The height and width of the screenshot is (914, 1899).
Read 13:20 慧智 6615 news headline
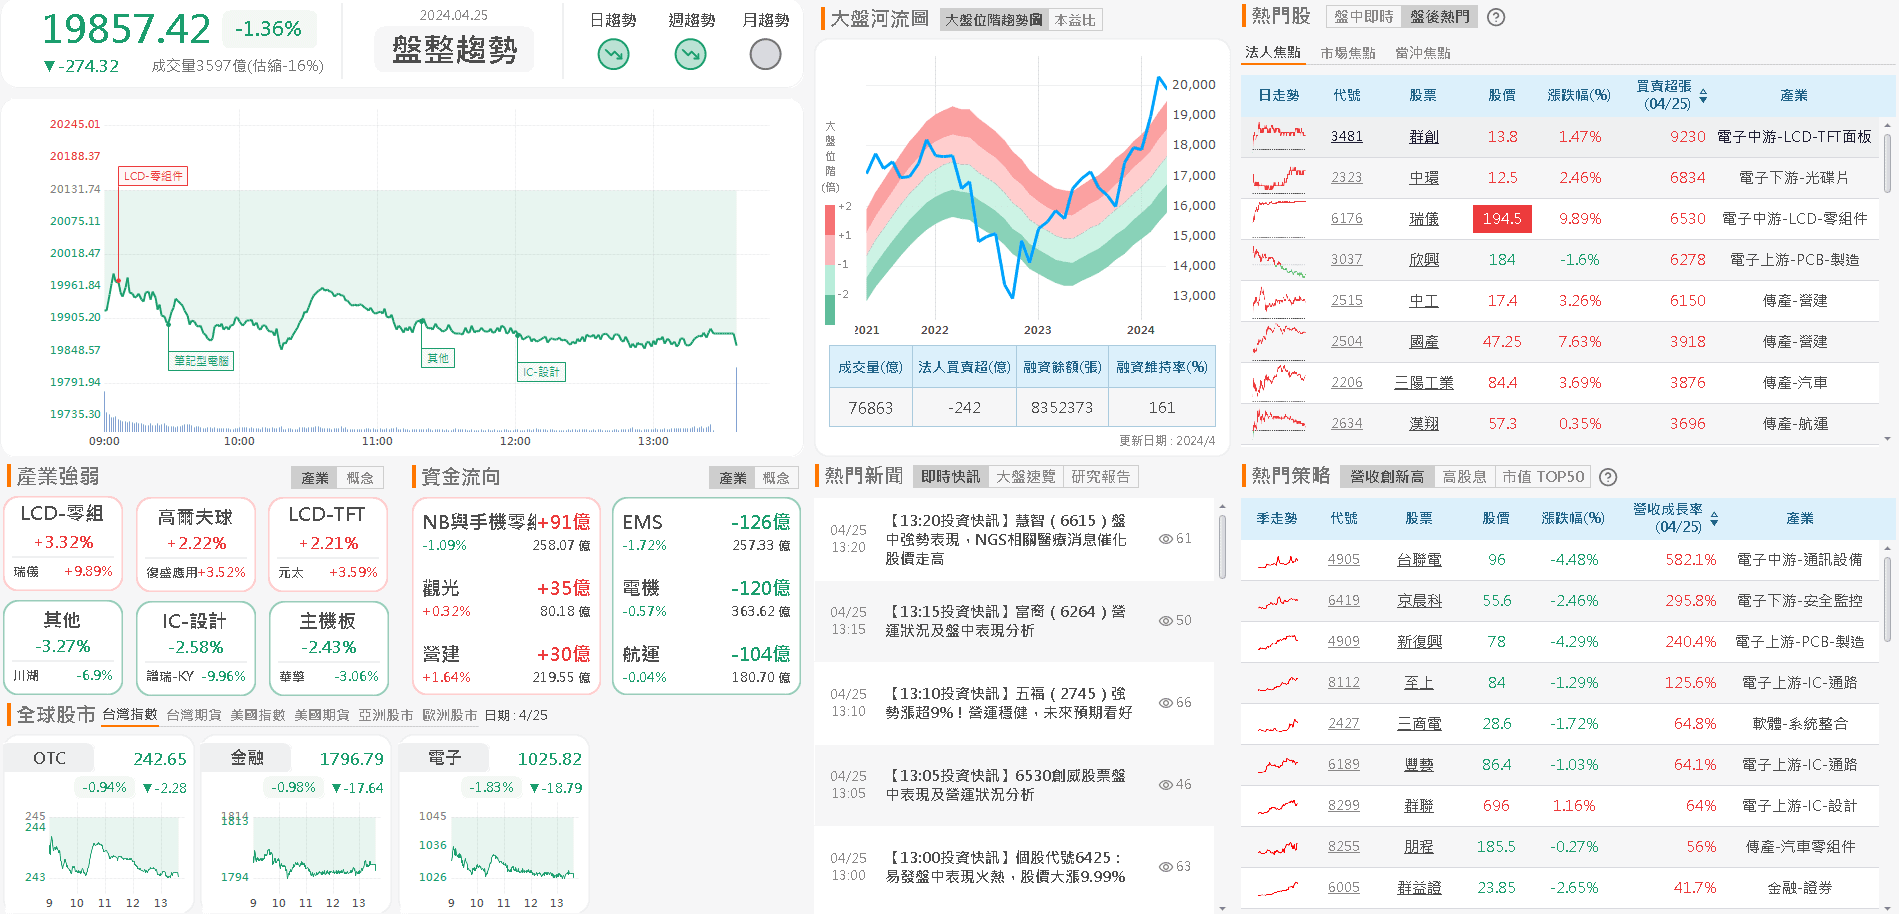pos(1006,540)
